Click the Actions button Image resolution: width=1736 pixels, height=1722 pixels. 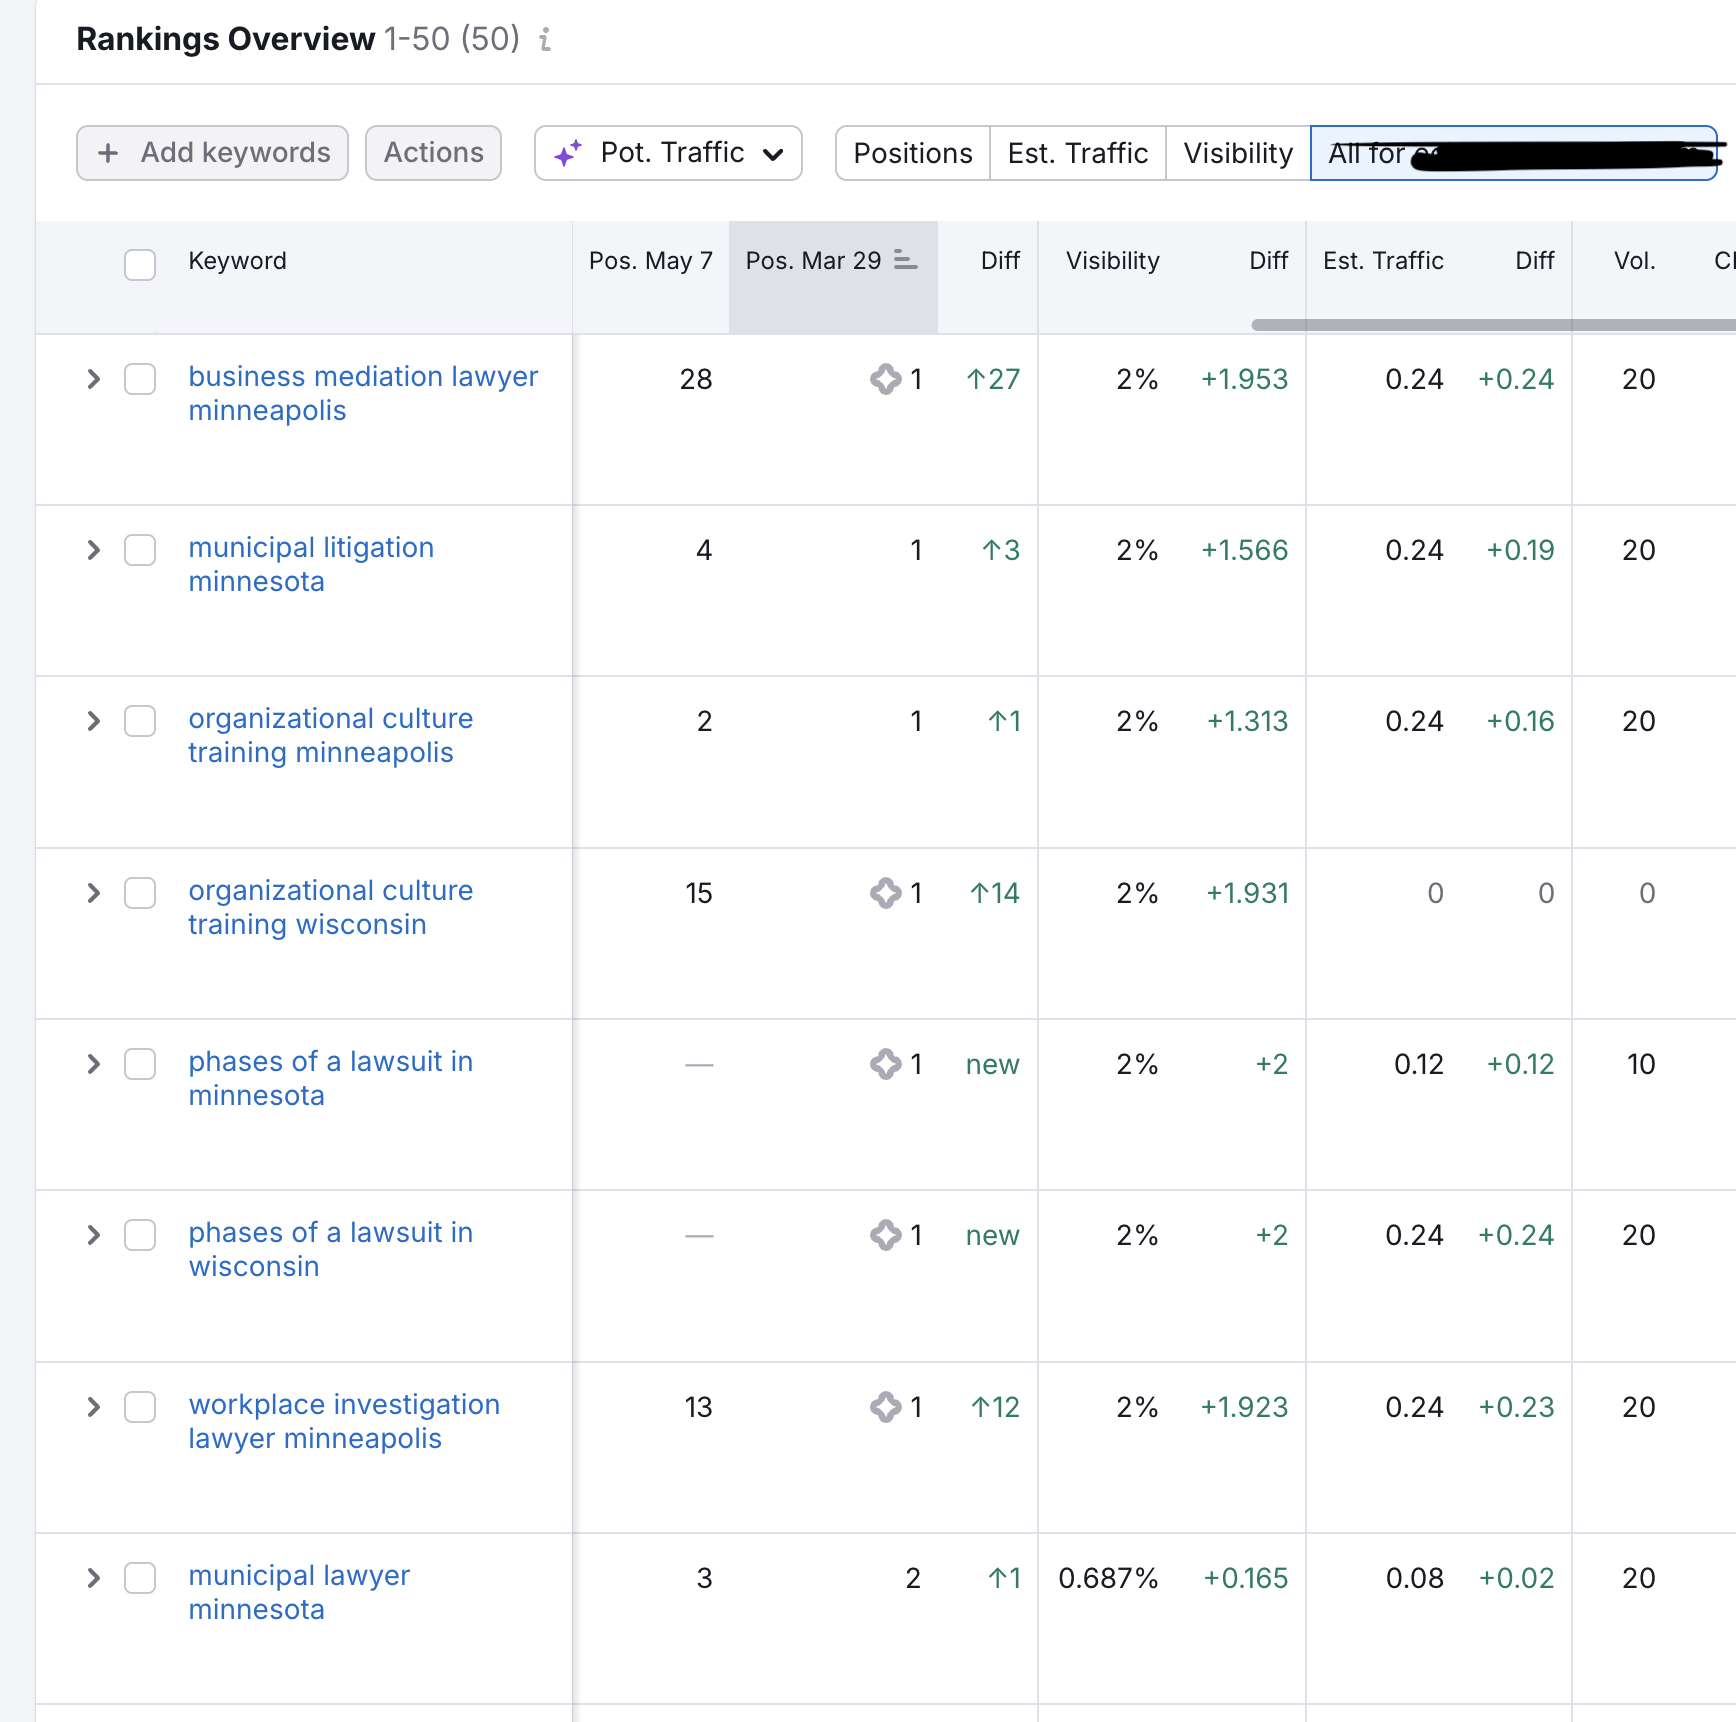[433, 153]
